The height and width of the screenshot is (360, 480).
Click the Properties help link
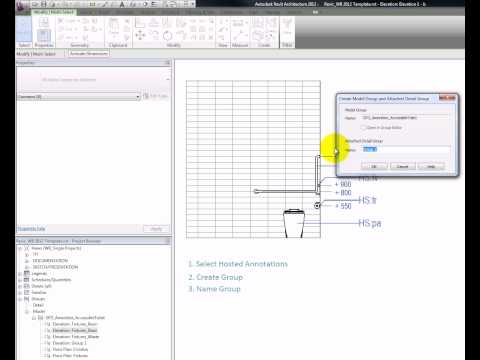31,229
